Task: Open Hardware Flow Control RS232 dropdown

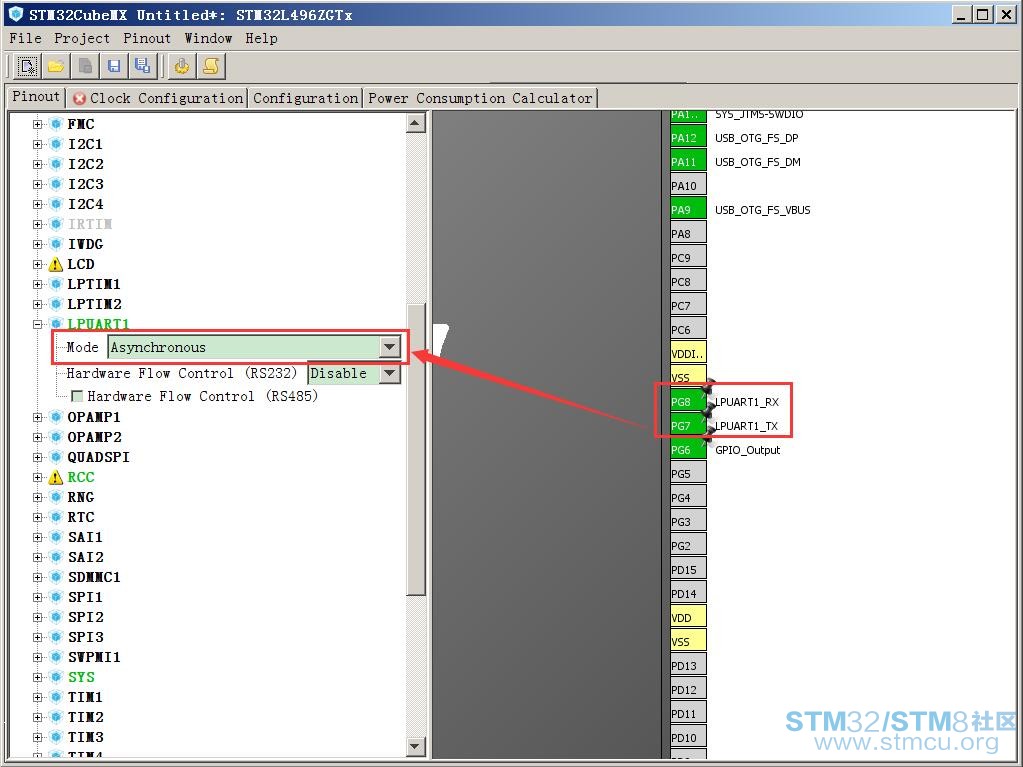Action: tap(389, 373)
